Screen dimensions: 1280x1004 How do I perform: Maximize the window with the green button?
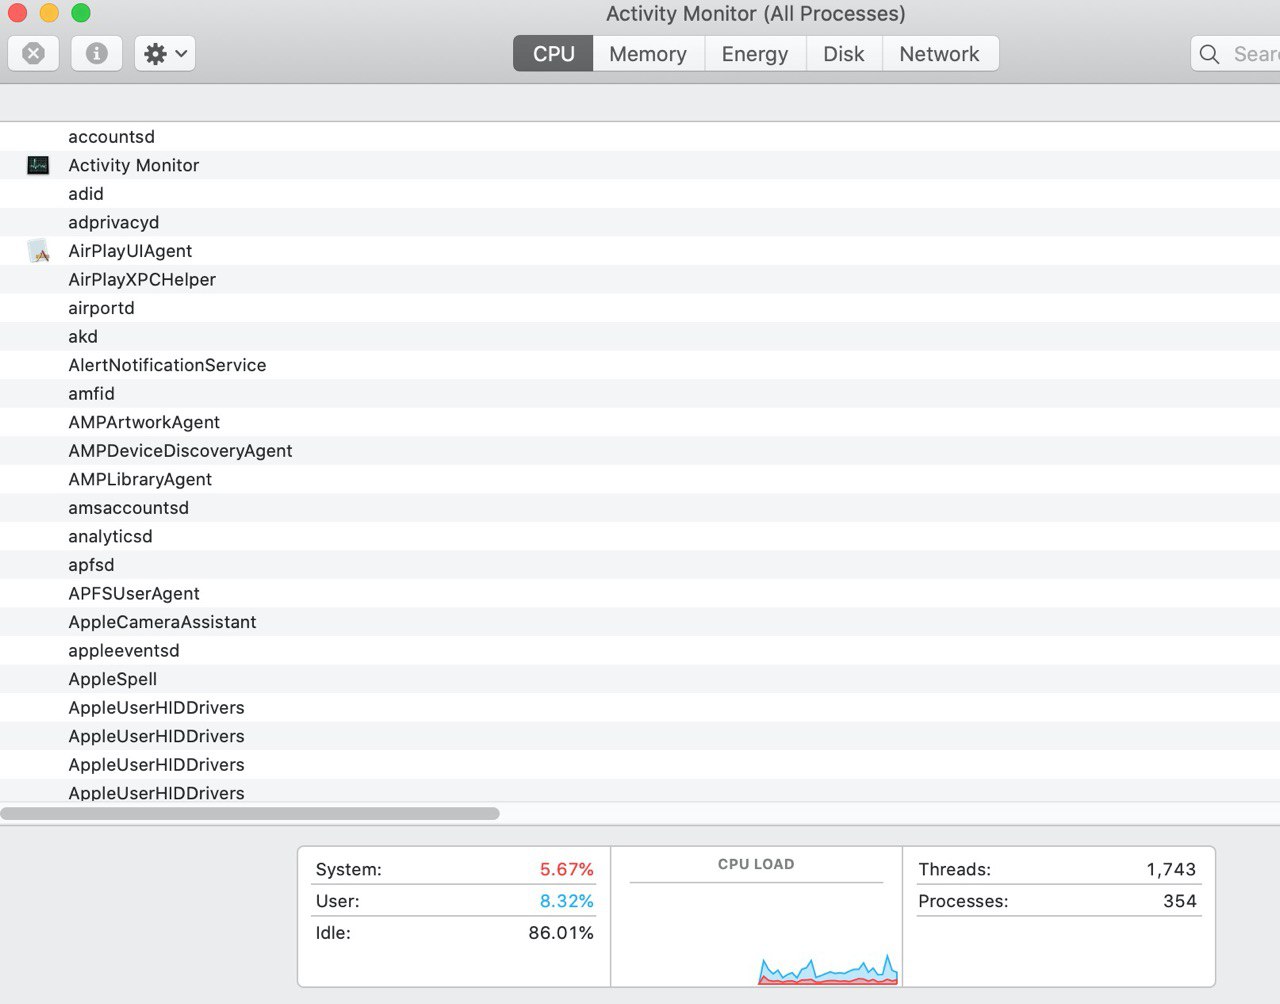pyautogui.click(x=81, y=13)
